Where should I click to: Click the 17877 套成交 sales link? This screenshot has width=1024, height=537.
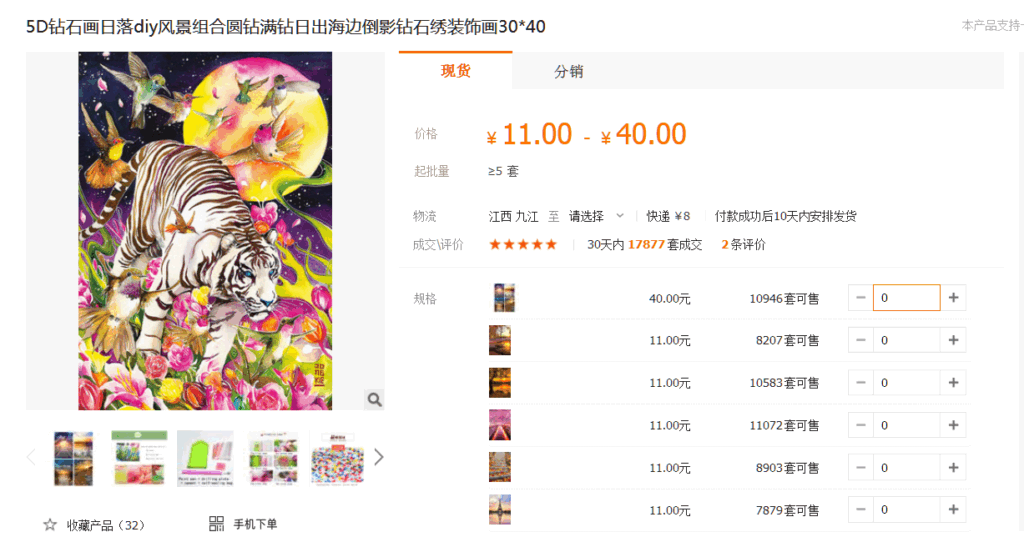pos(665,244)
